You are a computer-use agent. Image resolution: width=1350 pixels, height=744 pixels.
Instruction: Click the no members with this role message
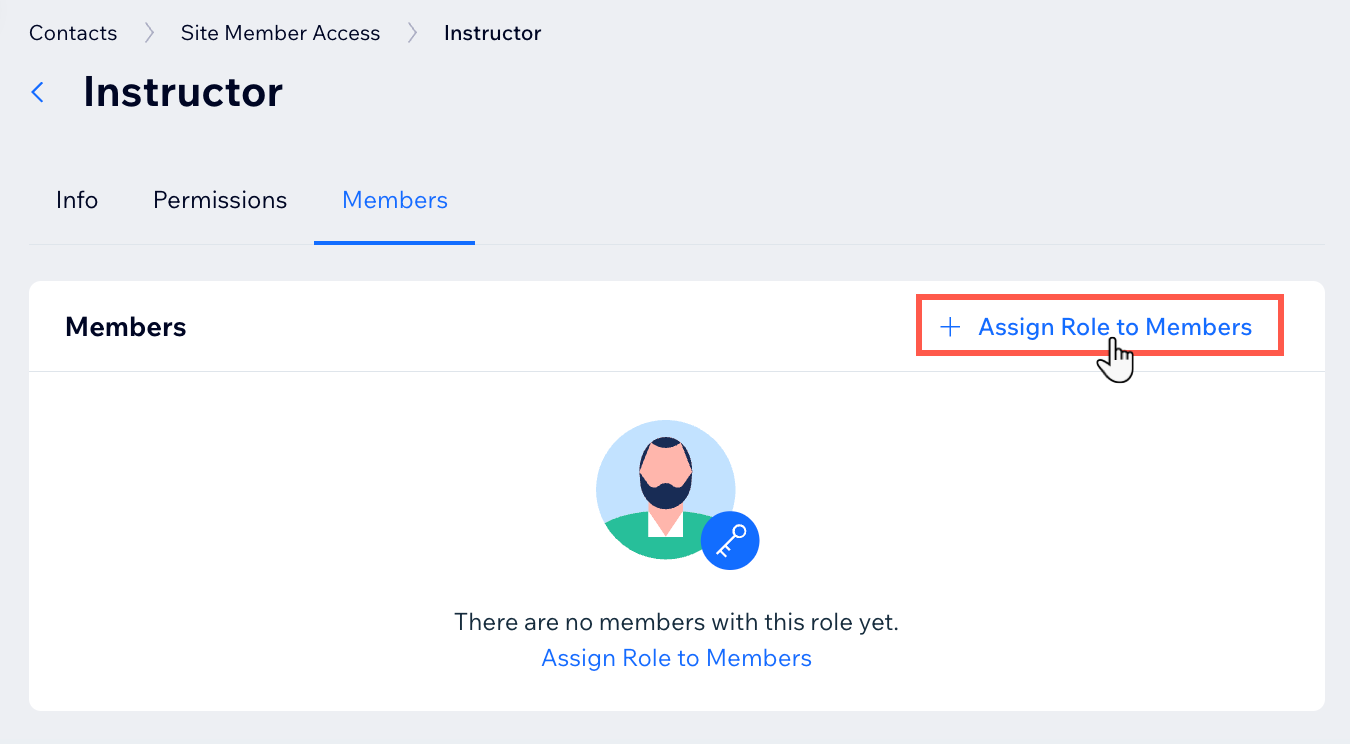click(x=676, y=622)
